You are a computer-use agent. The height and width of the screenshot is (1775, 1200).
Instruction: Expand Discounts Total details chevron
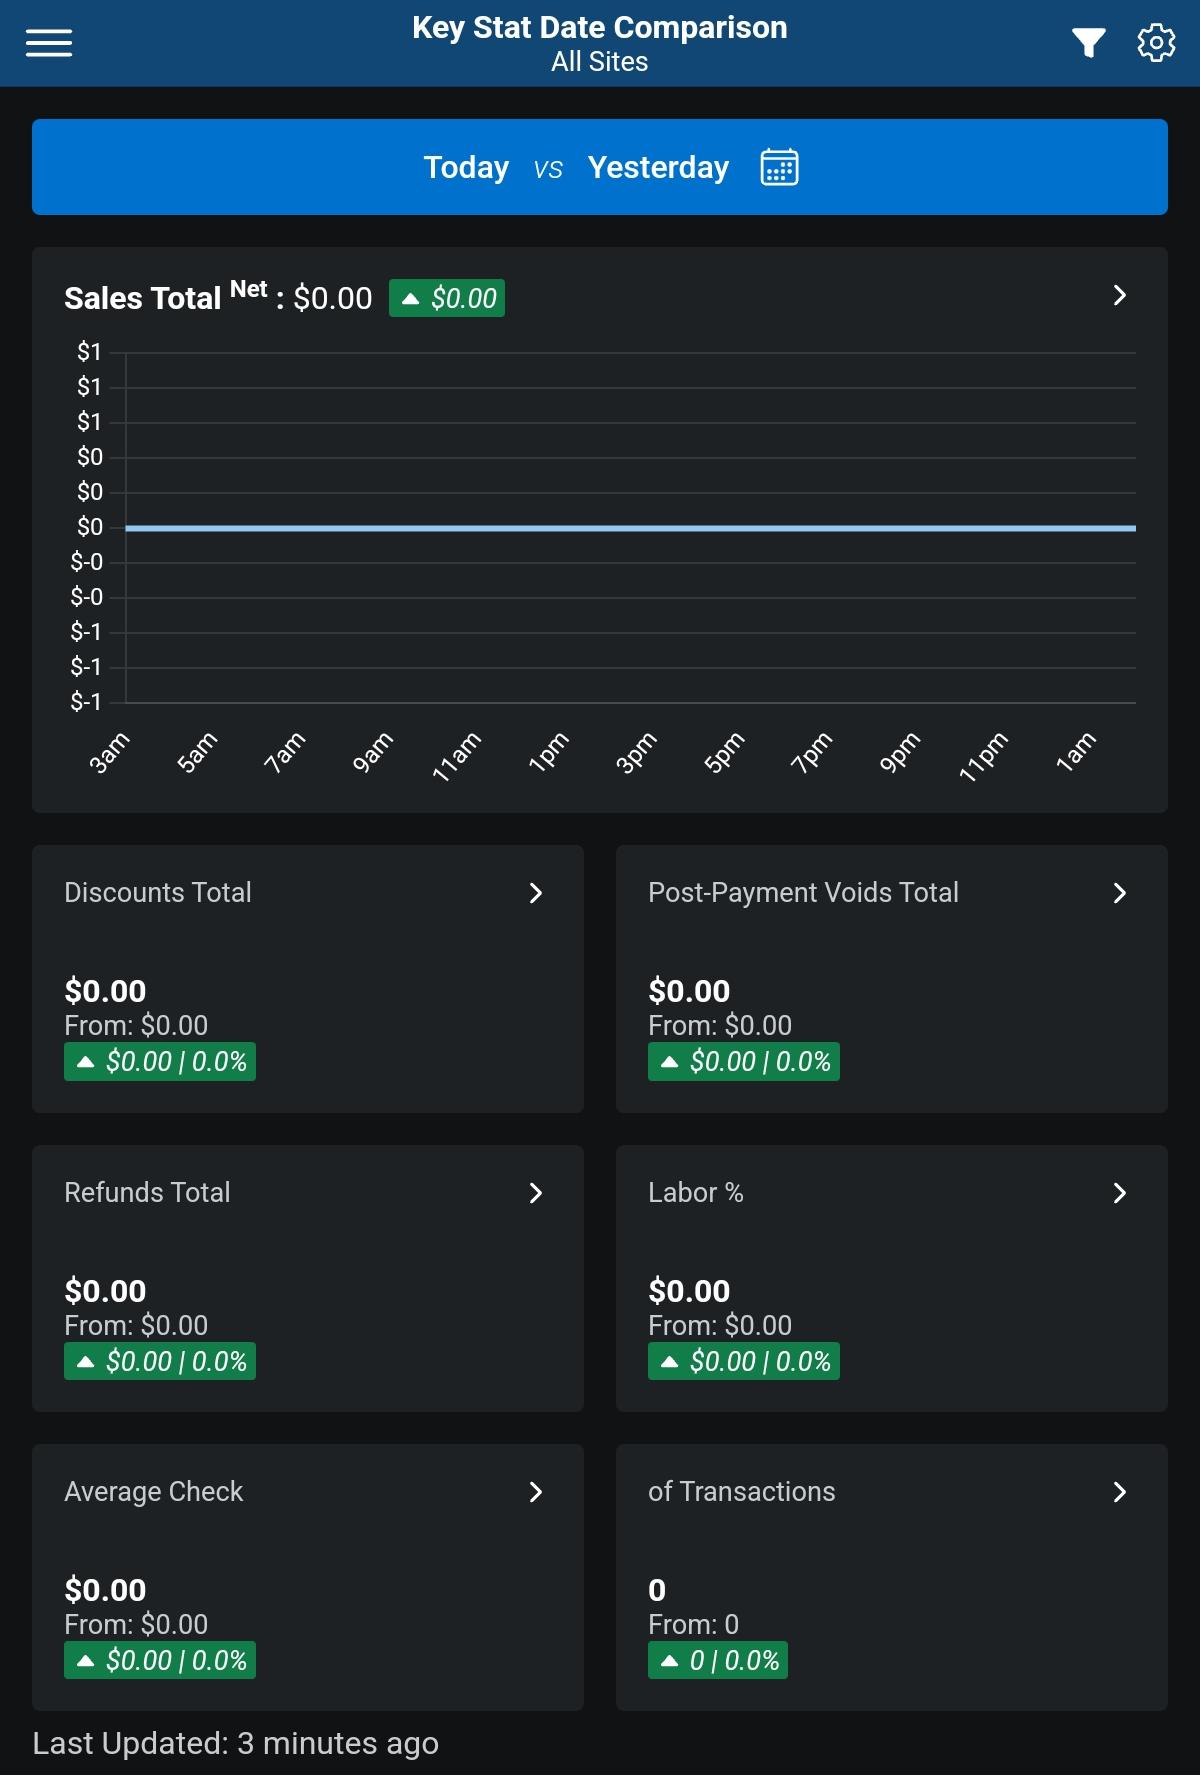[x=536, y=893]
